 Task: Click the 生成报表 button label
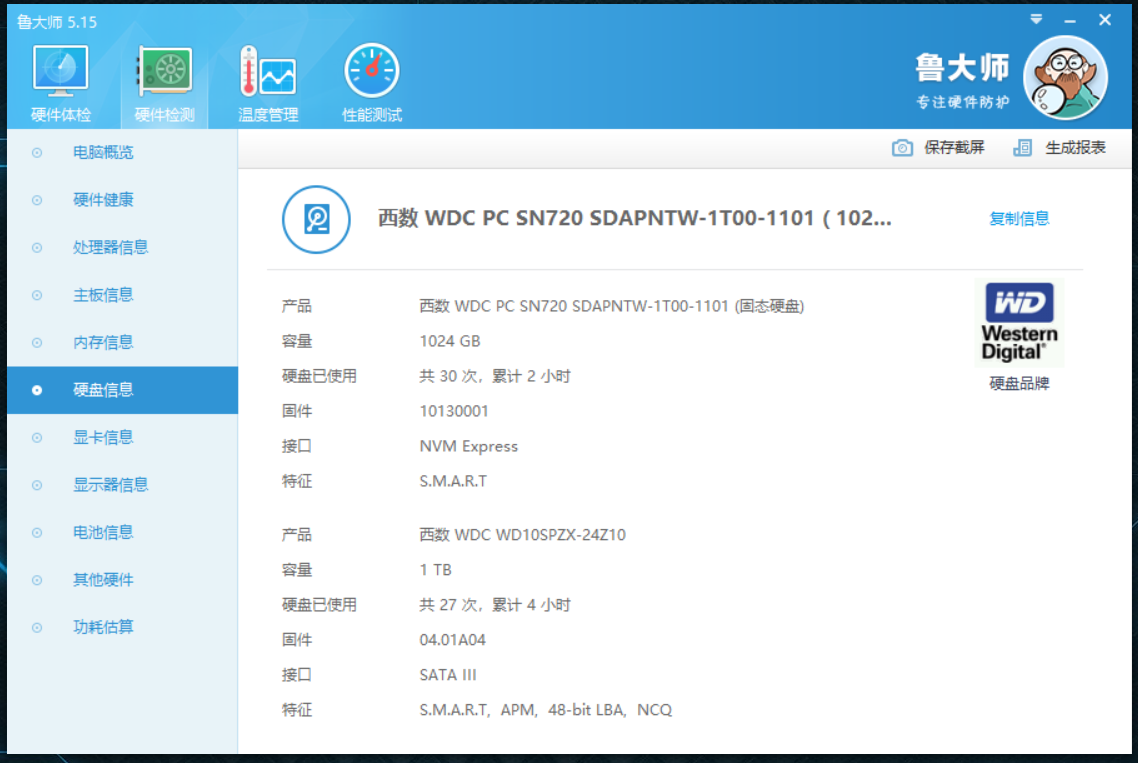(1075, 148)
